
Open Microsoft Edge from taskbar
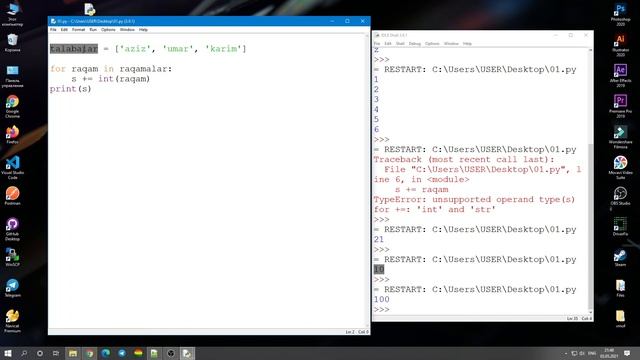pyautogui.click(x=106, y=353)
